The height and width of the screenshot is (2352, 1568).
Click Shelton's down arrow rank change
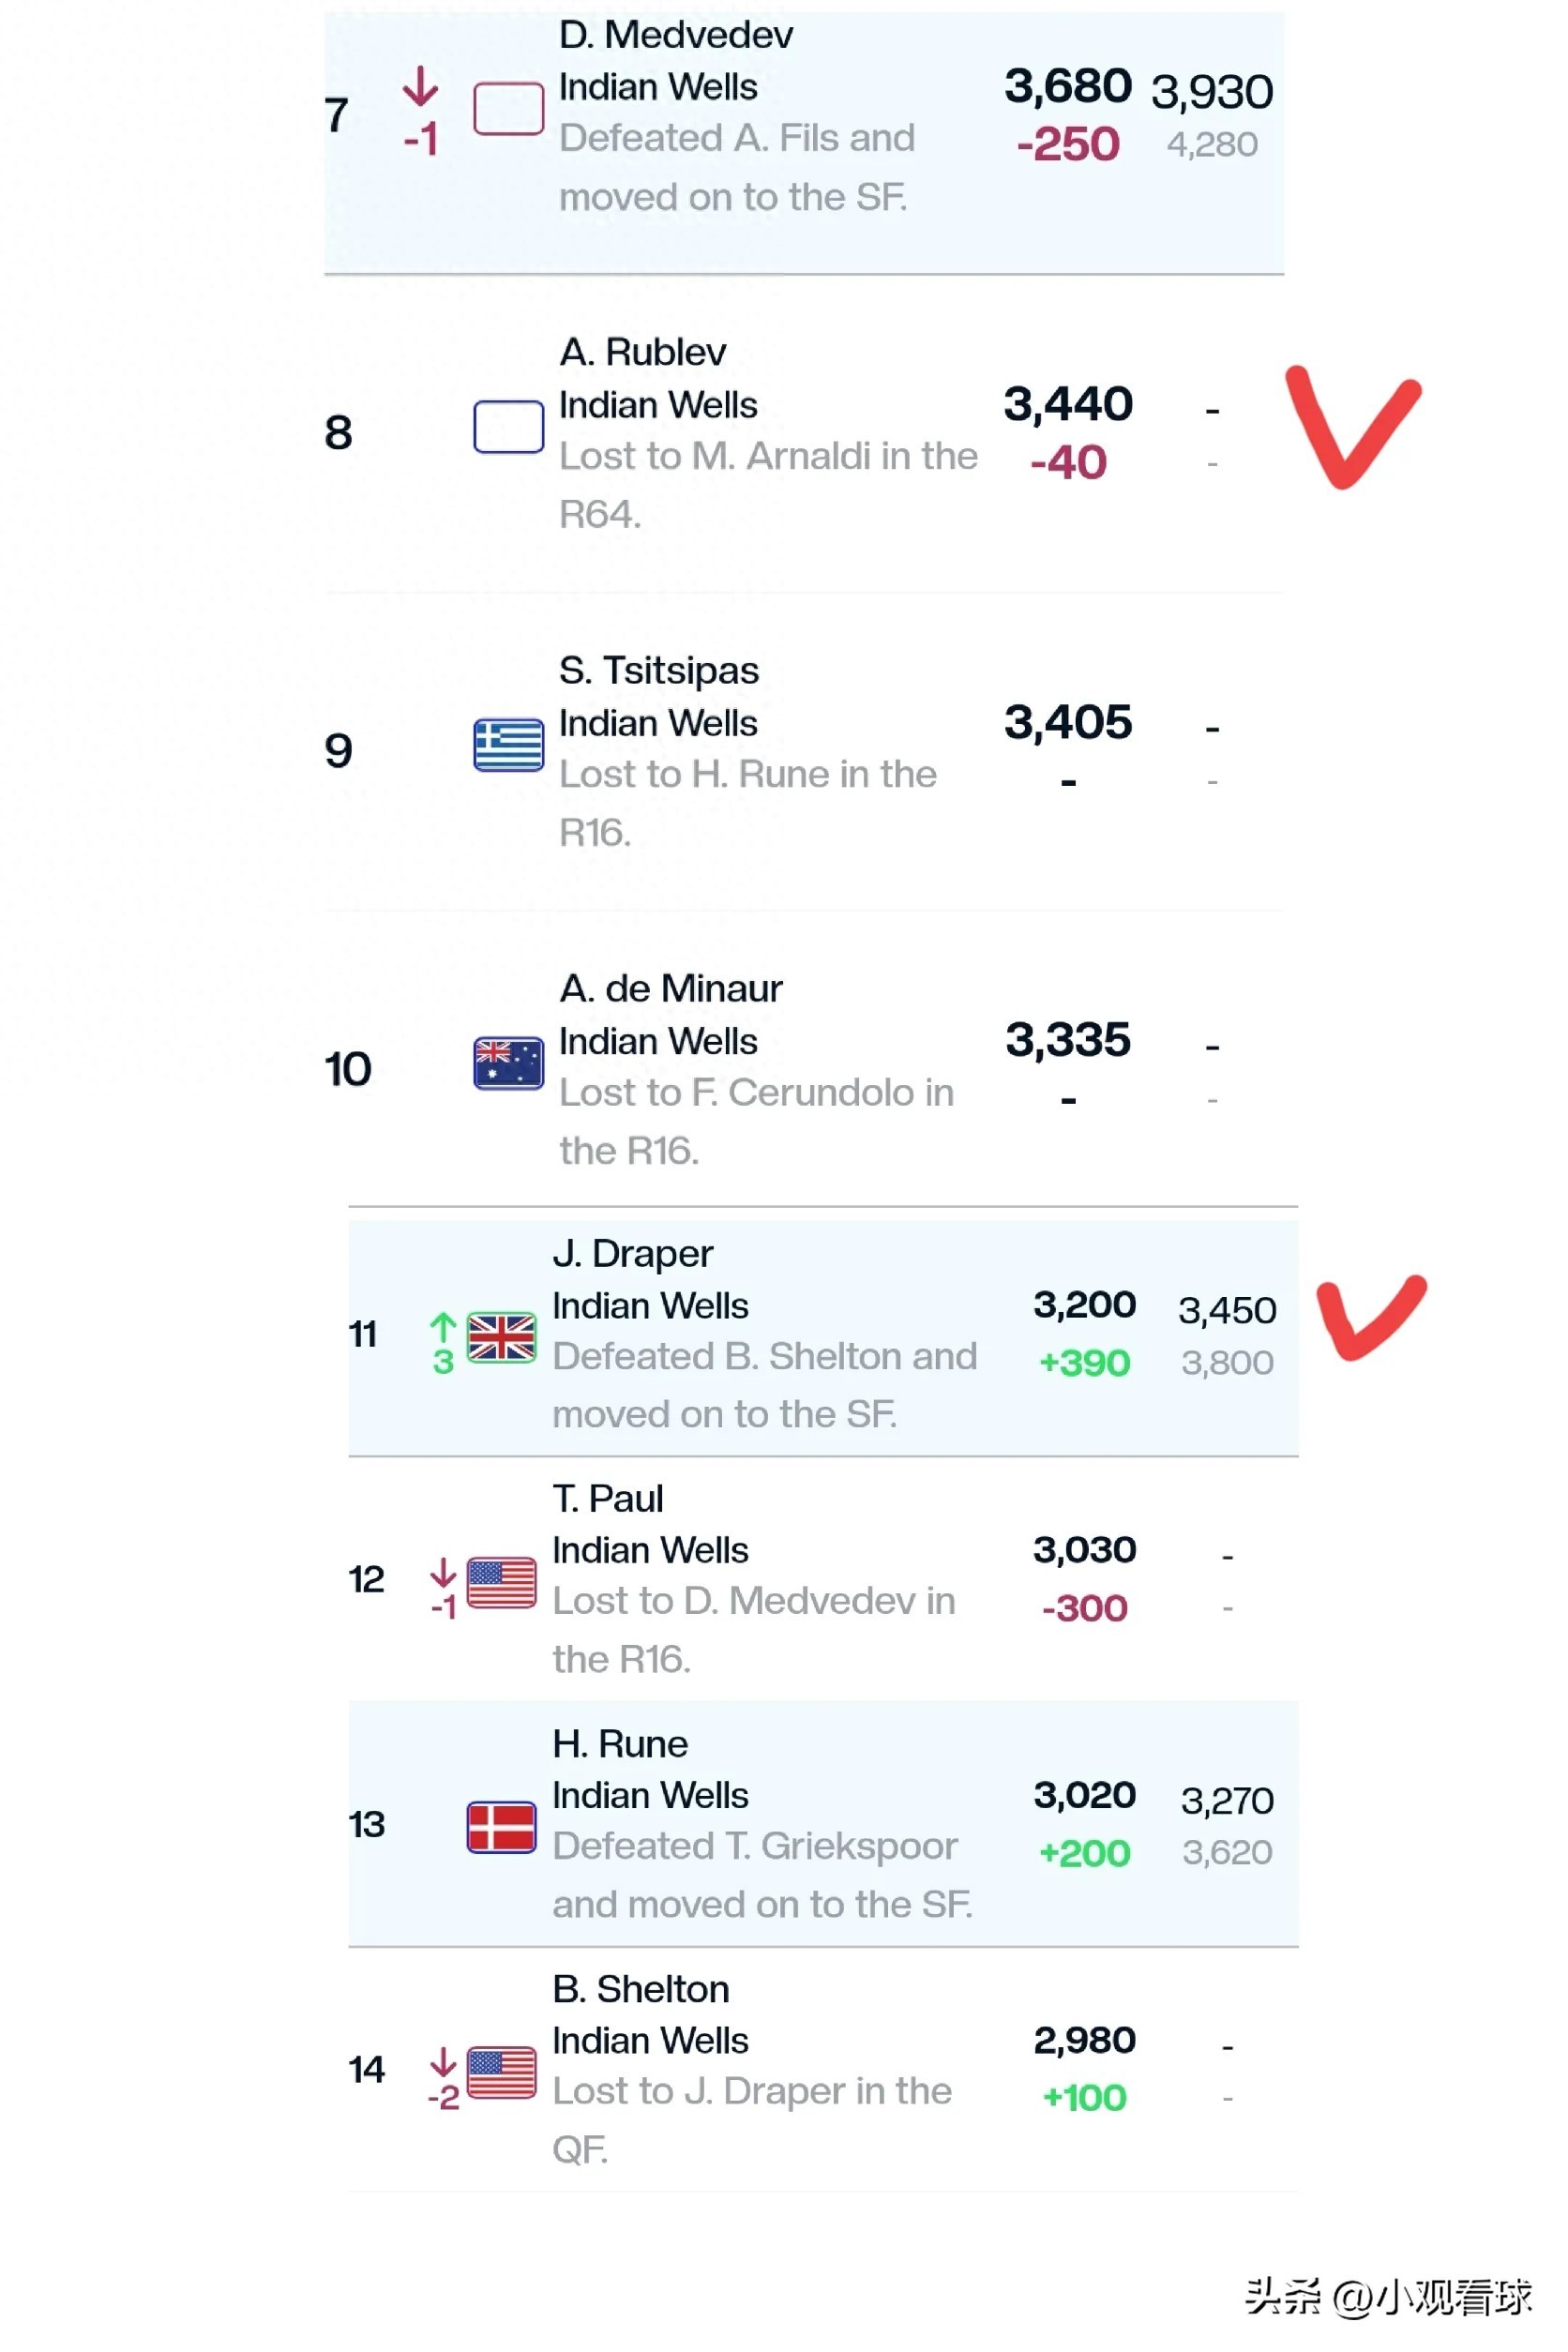[443, 2078]
